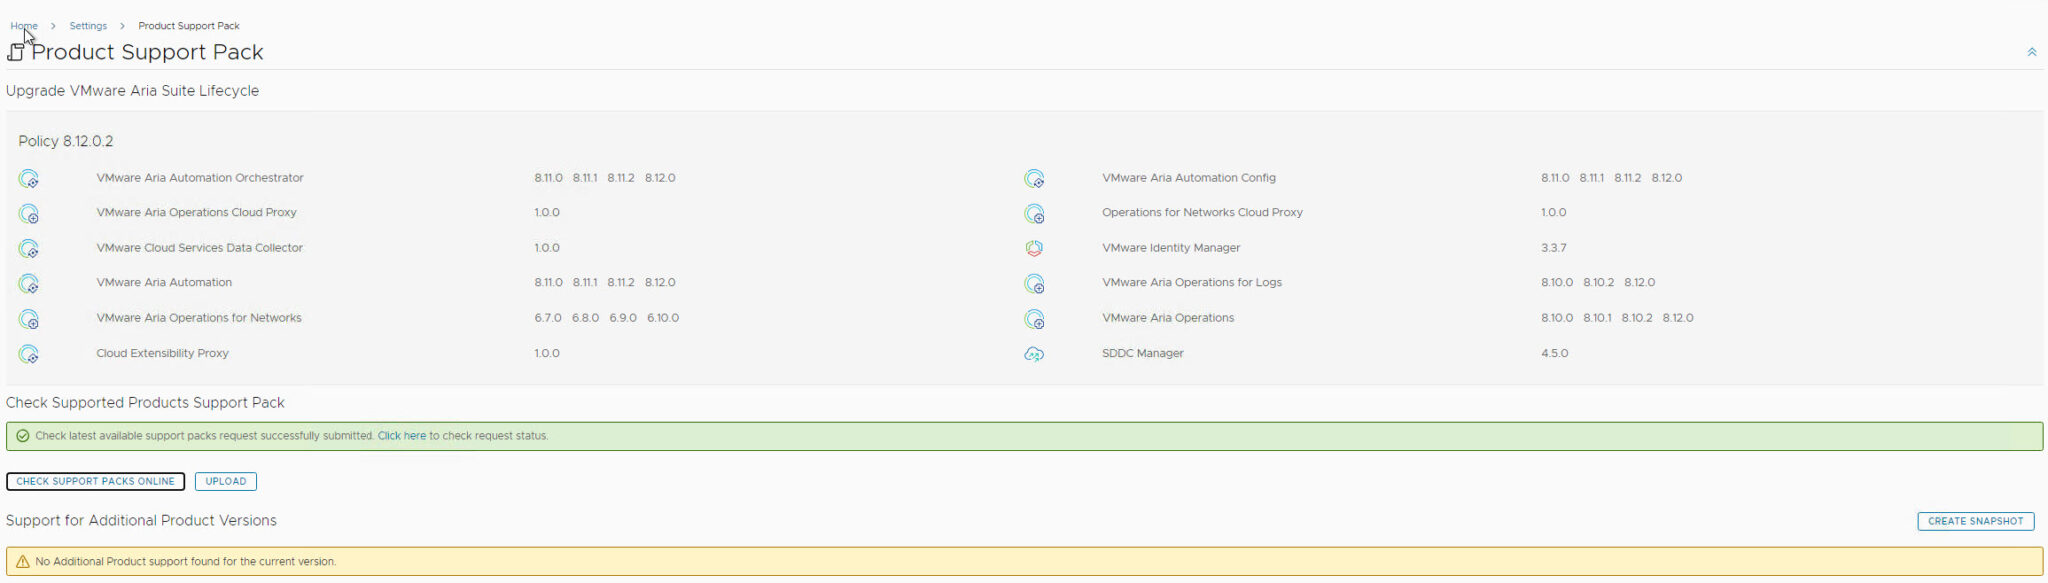The height and width of the screenshot is (583, 2048).
Task: Click the Upgrade VMware Aria Suite Lifecycle heading
Action: coord(132,91)
